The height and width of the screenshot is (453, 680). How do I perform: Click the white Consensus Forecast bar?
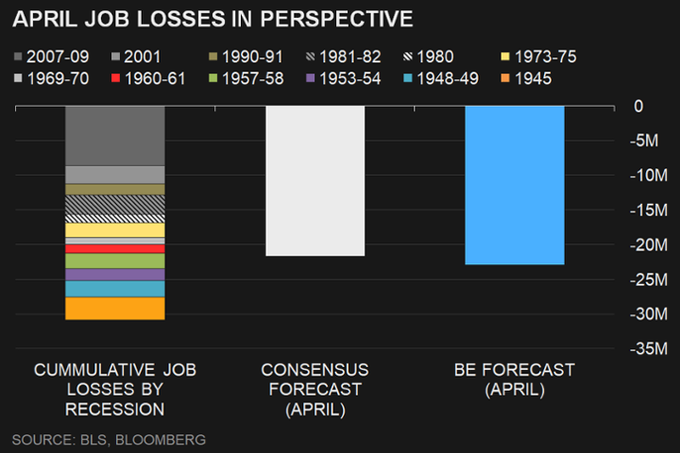coord(315,180)
